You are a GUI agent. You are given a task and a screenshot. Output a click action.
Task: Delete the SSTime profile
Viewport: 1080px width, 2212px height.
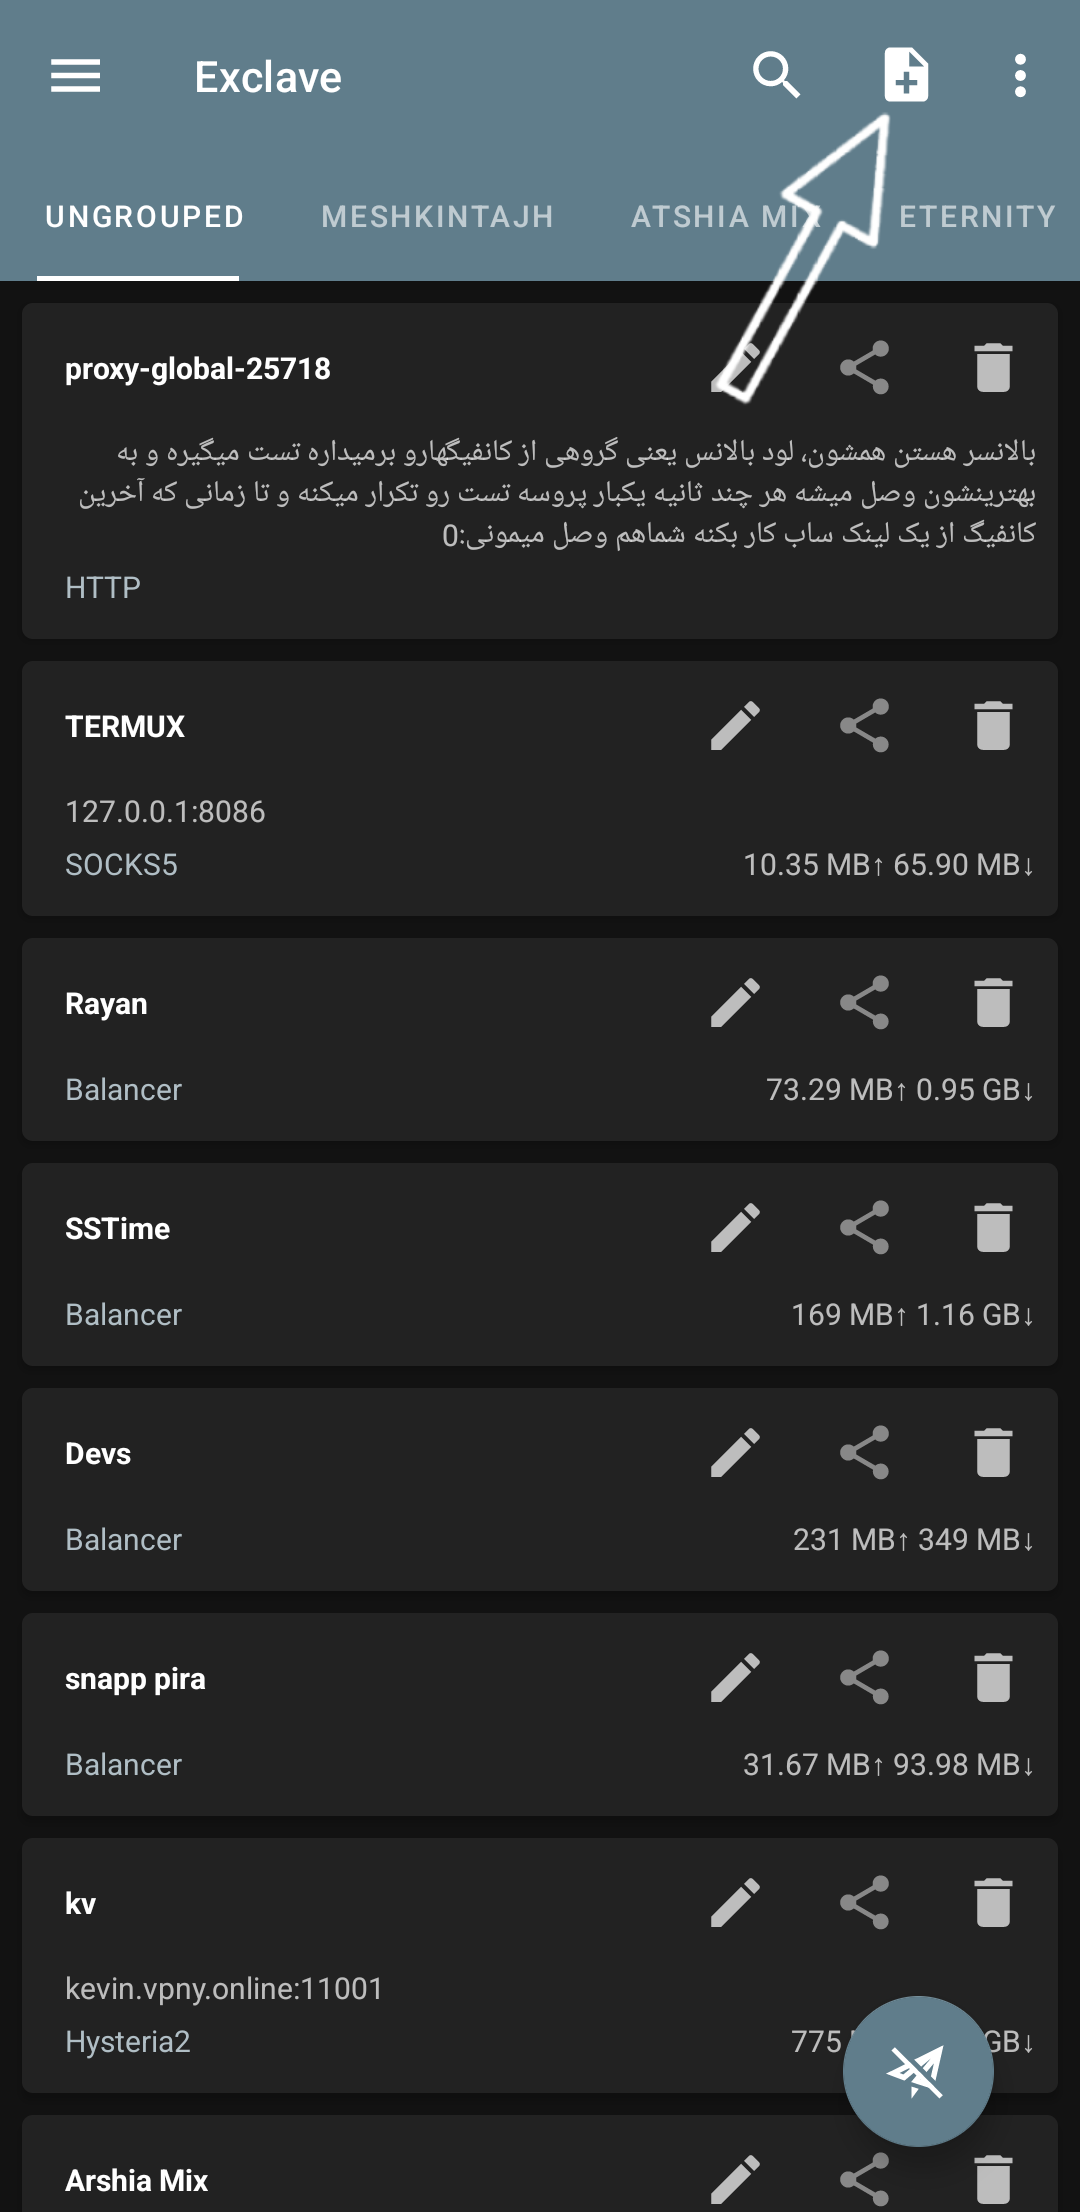point(993,1228)
